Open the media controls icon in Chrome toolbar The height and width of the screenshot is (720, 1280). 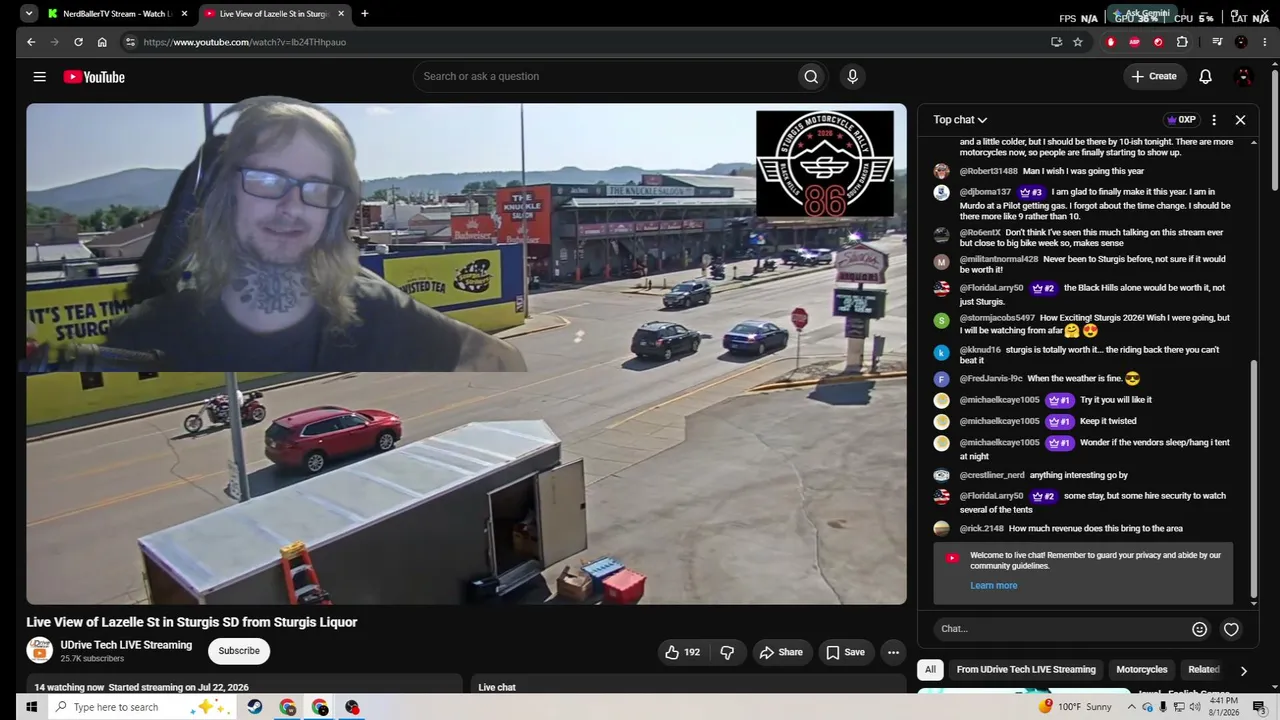coord(1217,42)
